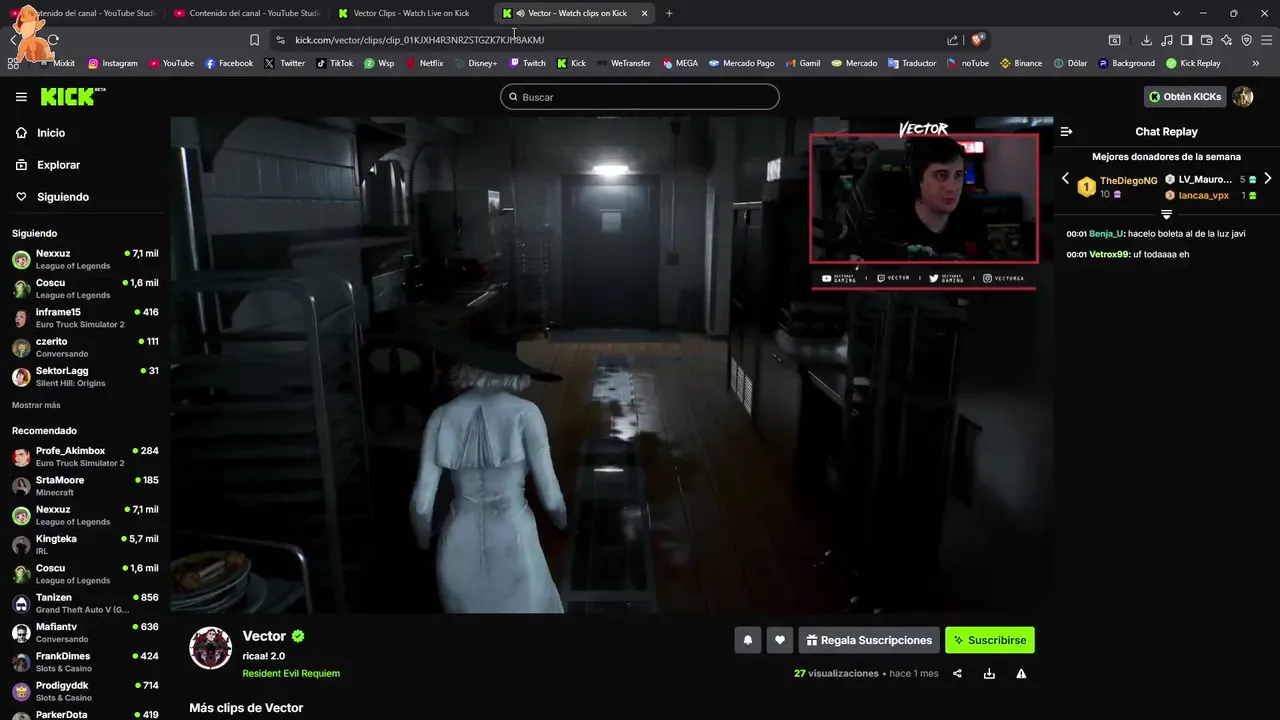Collapse the chat with the Chat Replay arrow icon
Viewport: 1280px width, 720px height.
click(x=1066, y=132)
